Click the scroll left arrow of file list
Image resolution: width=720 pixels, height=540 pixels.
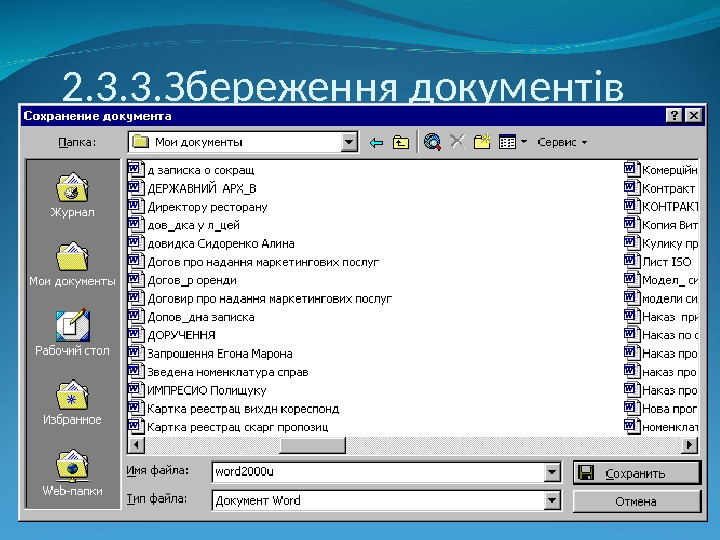tap(136, 445)
